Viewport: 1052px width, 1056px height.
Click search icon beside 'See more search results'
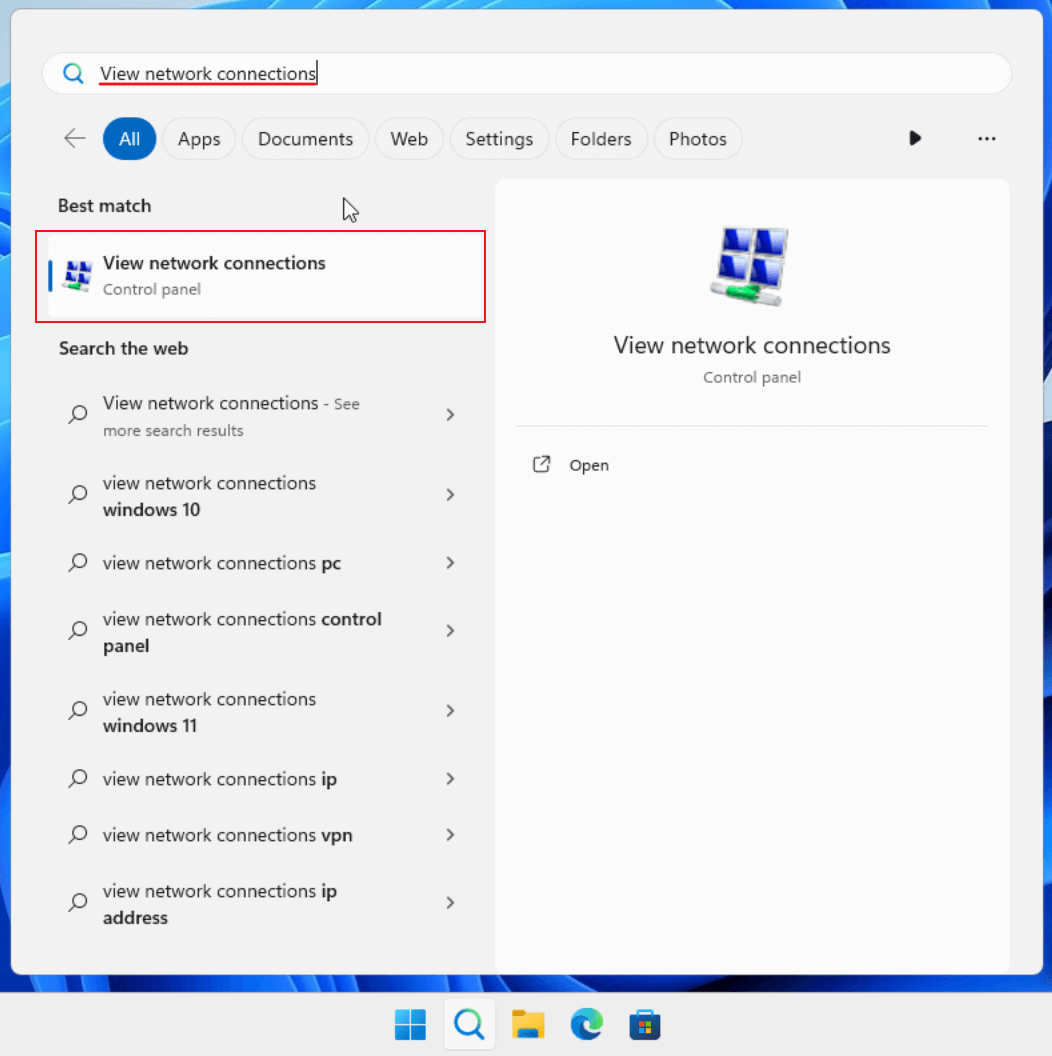coord(78,414)
